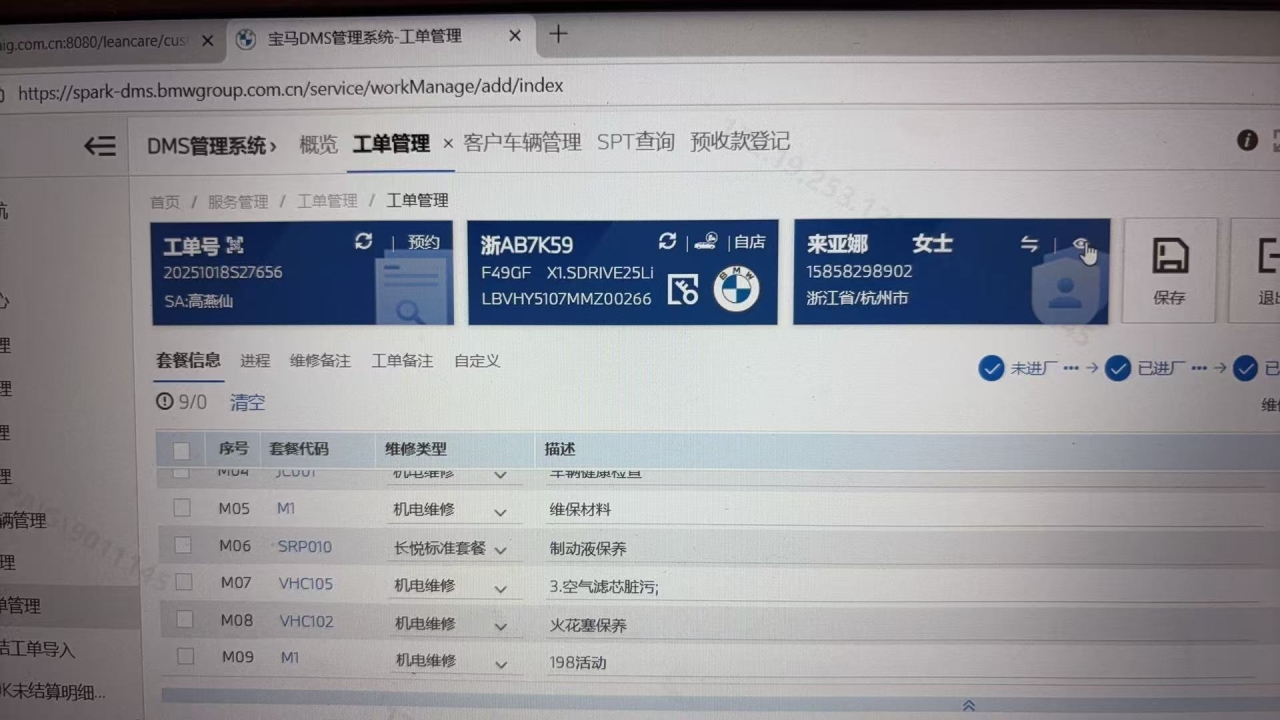Image resolution: width=1280 pixels, height=720 pixels.
Task: Click the scan icon beside 工单号
Action: click(235, 245)
